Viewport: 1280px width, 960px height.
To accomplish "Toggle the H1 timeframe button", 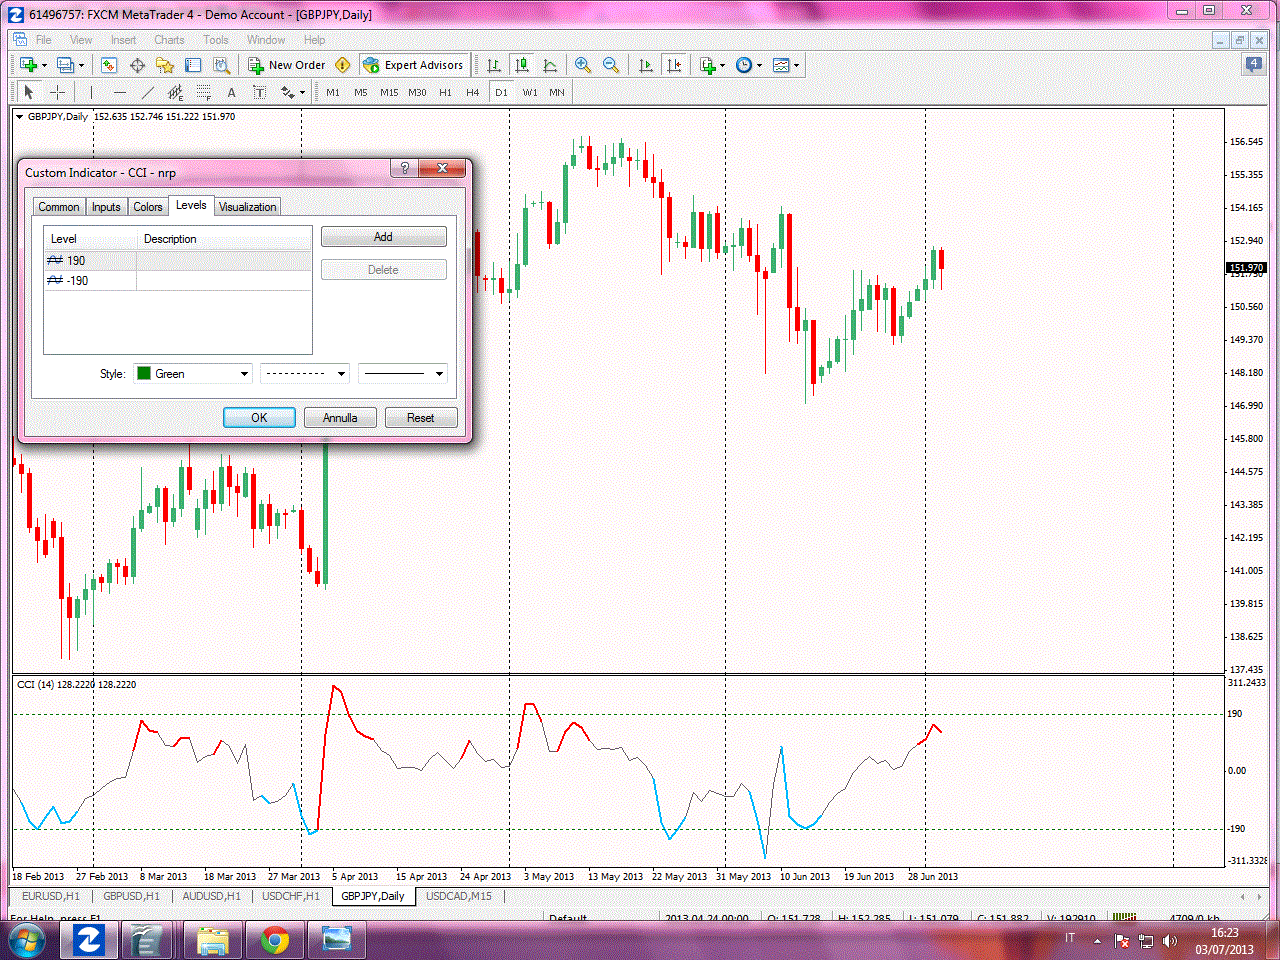I will pos(445,92).
